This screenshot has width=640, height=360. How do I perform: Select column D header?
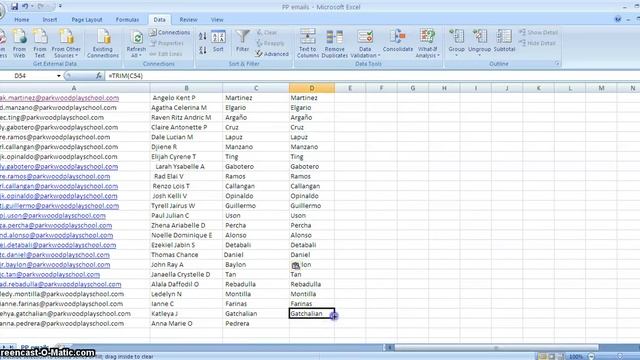[311, 88]
